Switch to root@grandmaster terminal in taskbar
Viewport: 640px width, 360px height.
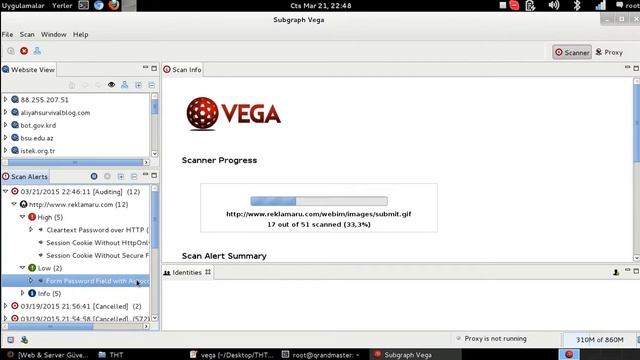click(x=321, y=355)
